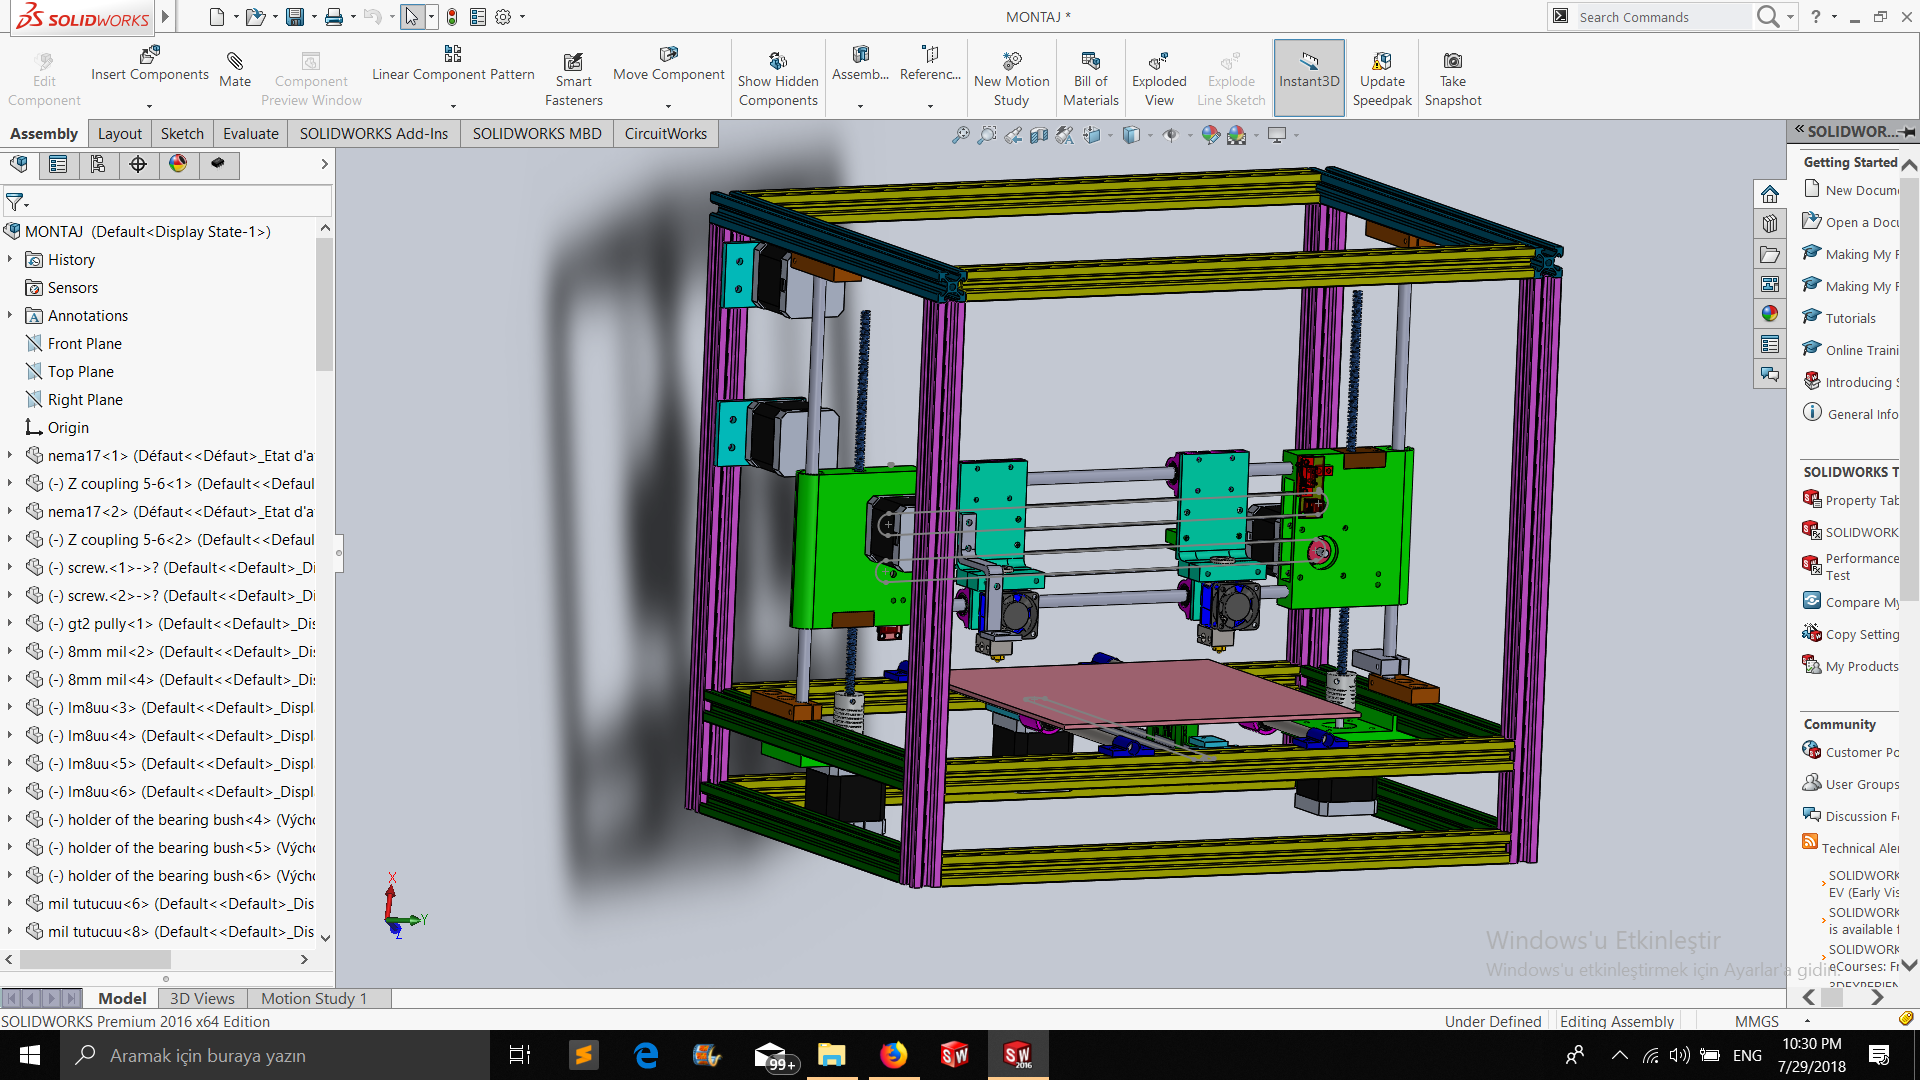Viewport: 1920px width, 1080px height.
Task: Click New Motion Study tool
Action: click(1011, 79)
